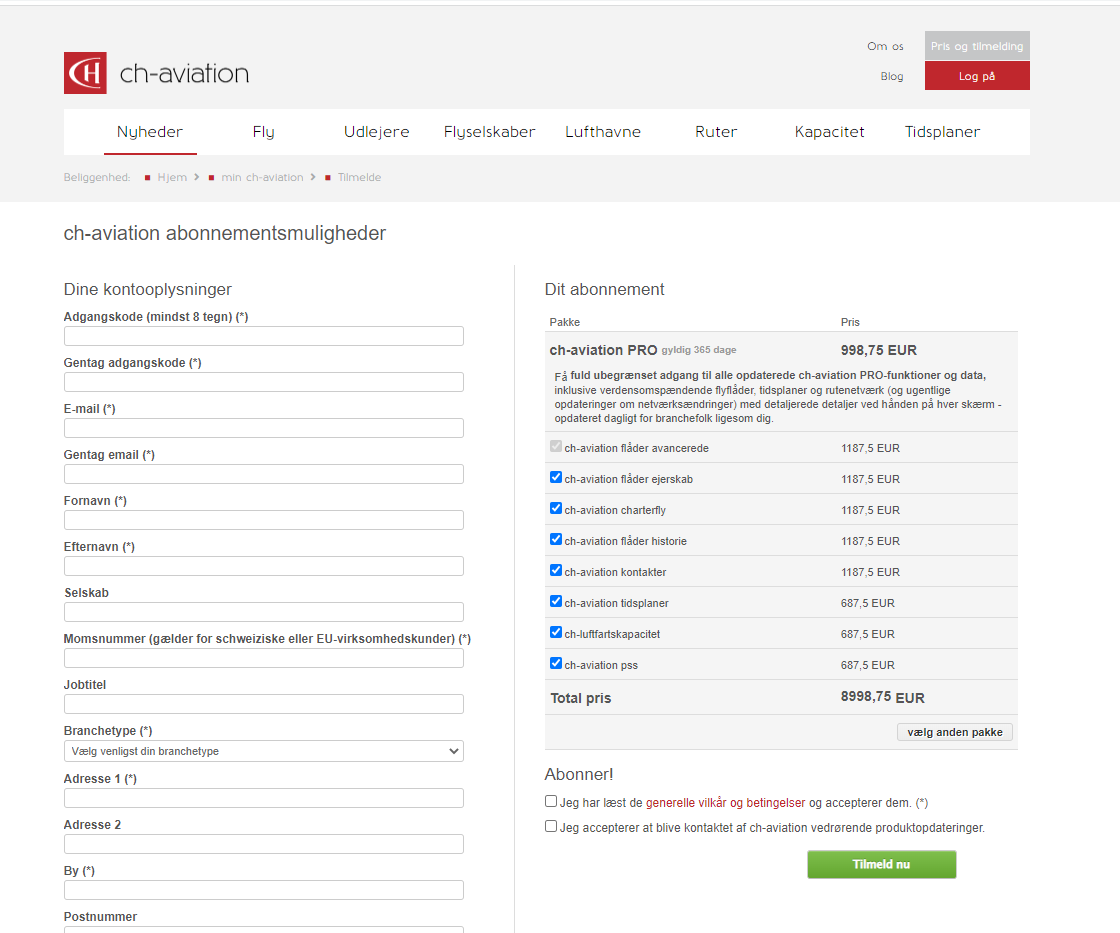This screenshot has width=1120, height=933.
Task: Open the Ruter tab
Action: click(x=716, y=131)
